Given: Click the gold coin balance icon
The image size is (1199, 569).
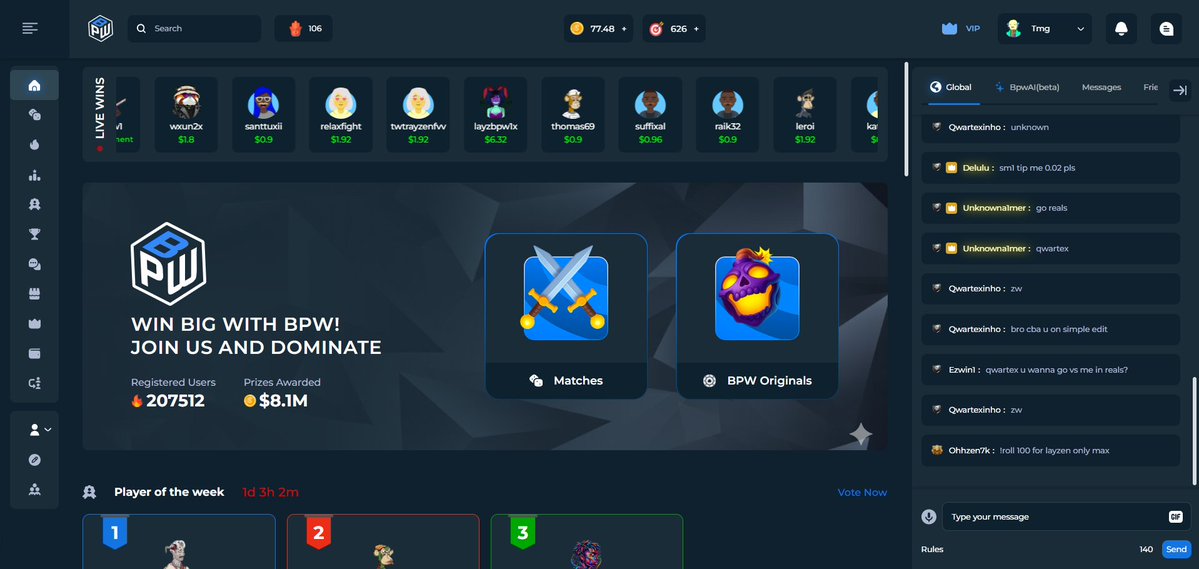Looking at the screenshot, I should 577,28.
